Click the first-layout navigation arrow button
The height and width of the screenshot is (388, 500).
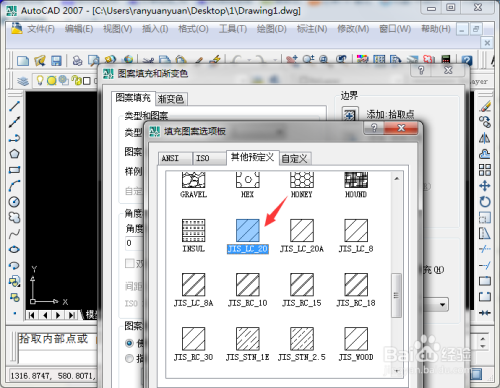coord(32,315)
